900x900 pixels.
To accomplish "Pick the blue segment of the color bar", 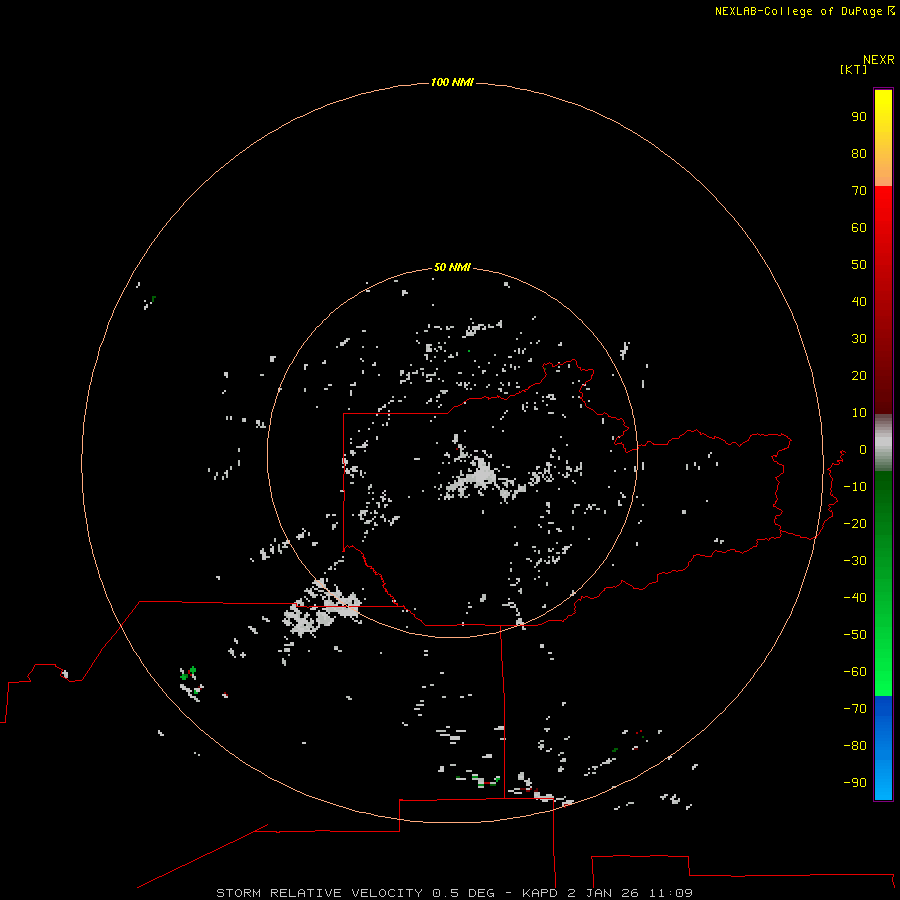I will click(x=883, y=748).
